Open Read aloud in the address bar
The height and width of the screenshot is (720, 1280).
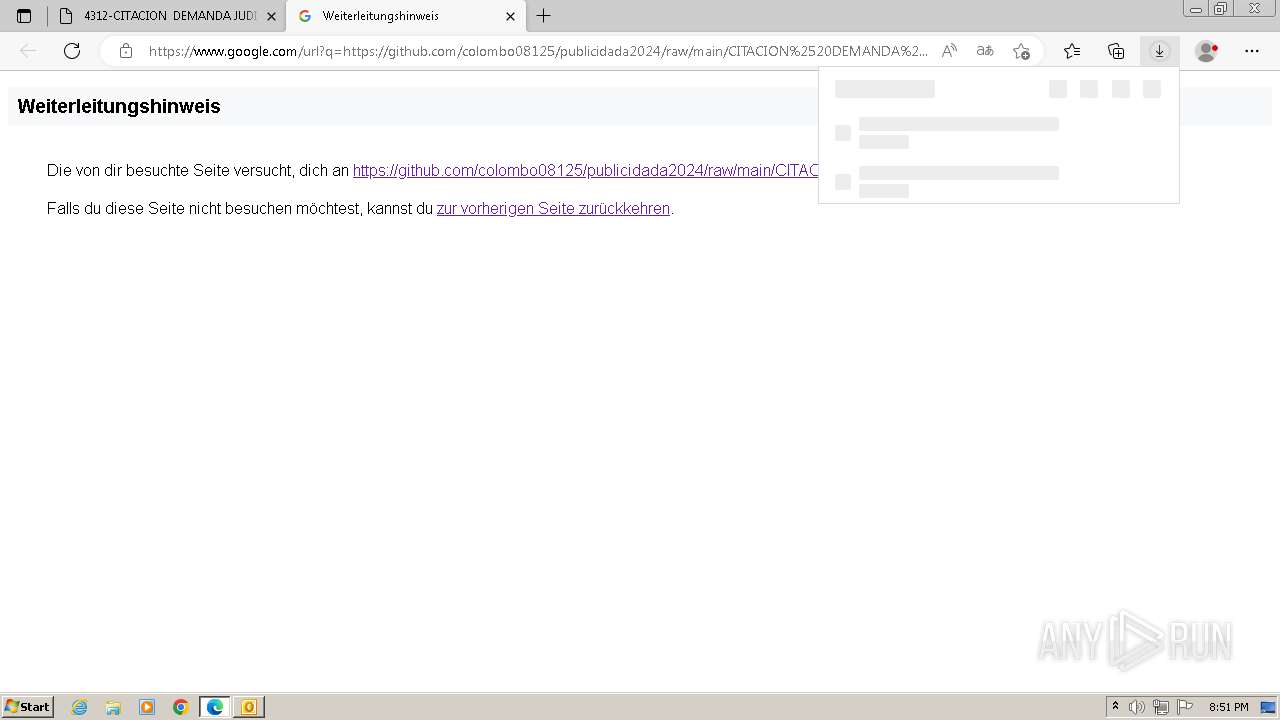tap(950, 51)
